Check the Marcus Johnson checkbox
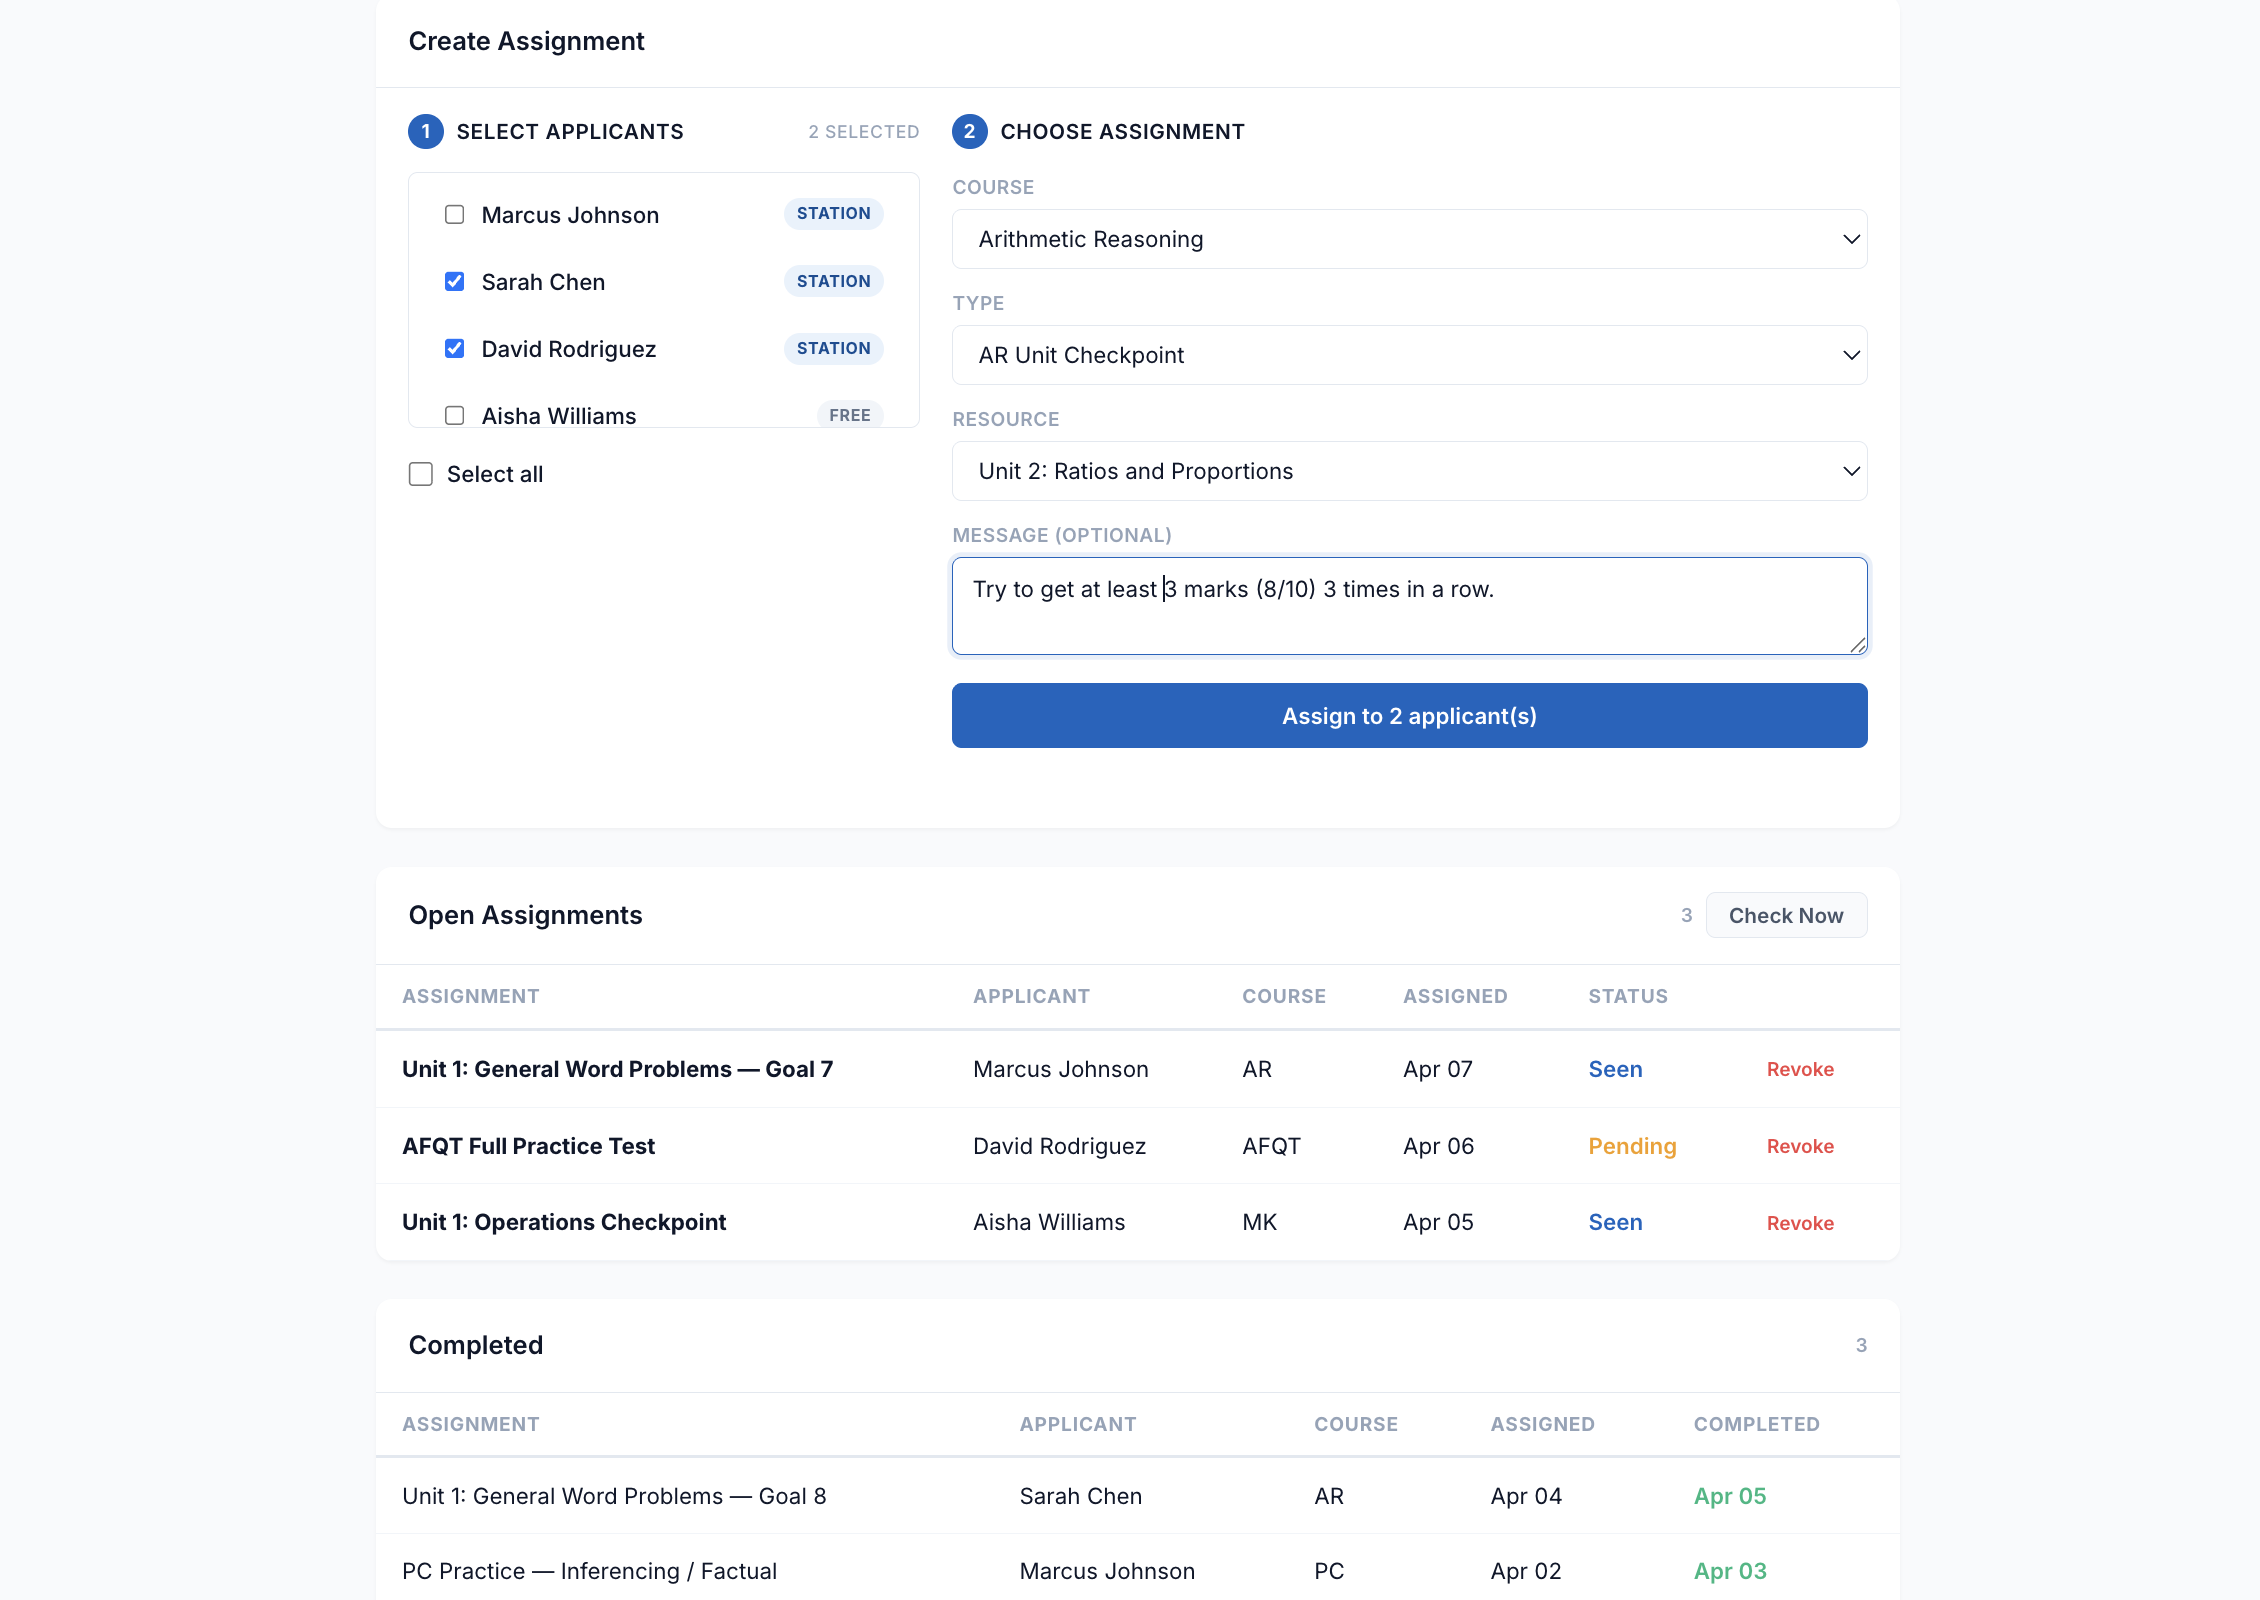Screen dimensions: 2260x1600 454,214
